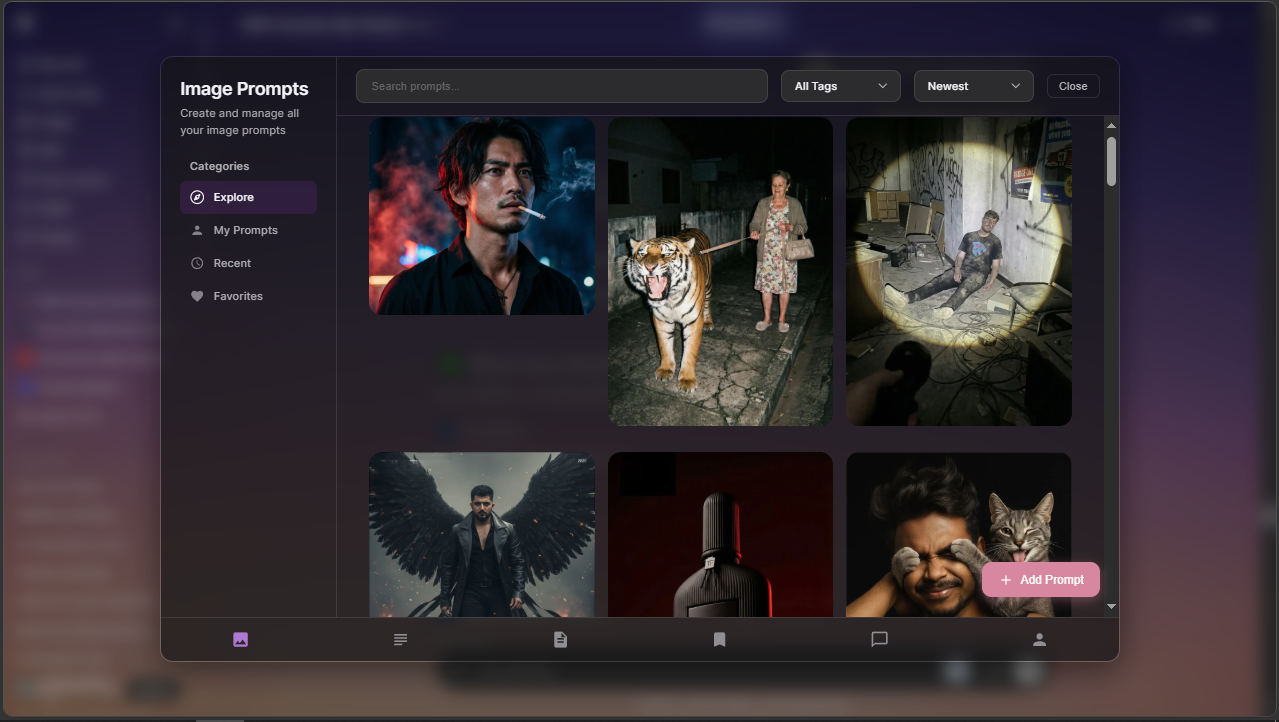Expand the All Tags dropdown
The image size is (1279, 722).
pyautogui.click(x=840, y=86)
